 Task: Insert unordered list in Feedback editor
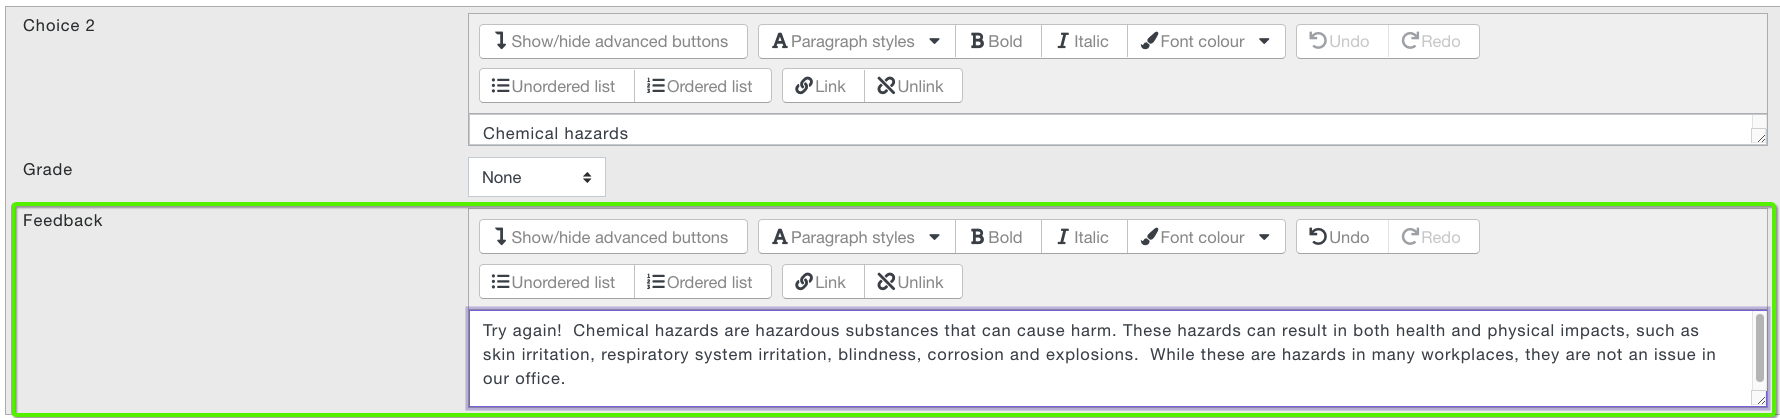tap(556, 282)
